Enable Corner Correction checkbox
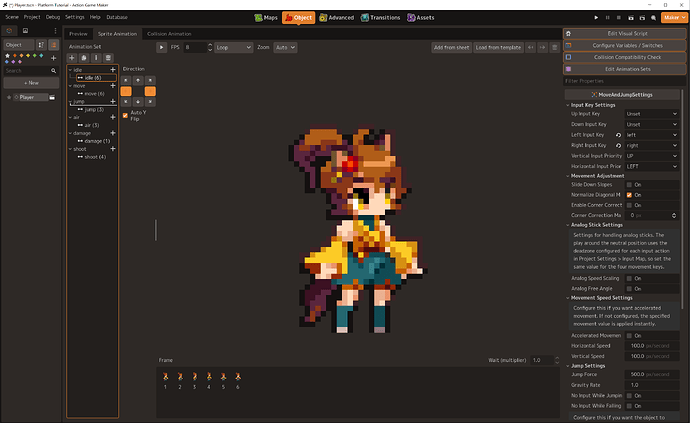Screen dimensions: 690x423 click(x=629, y=205)
